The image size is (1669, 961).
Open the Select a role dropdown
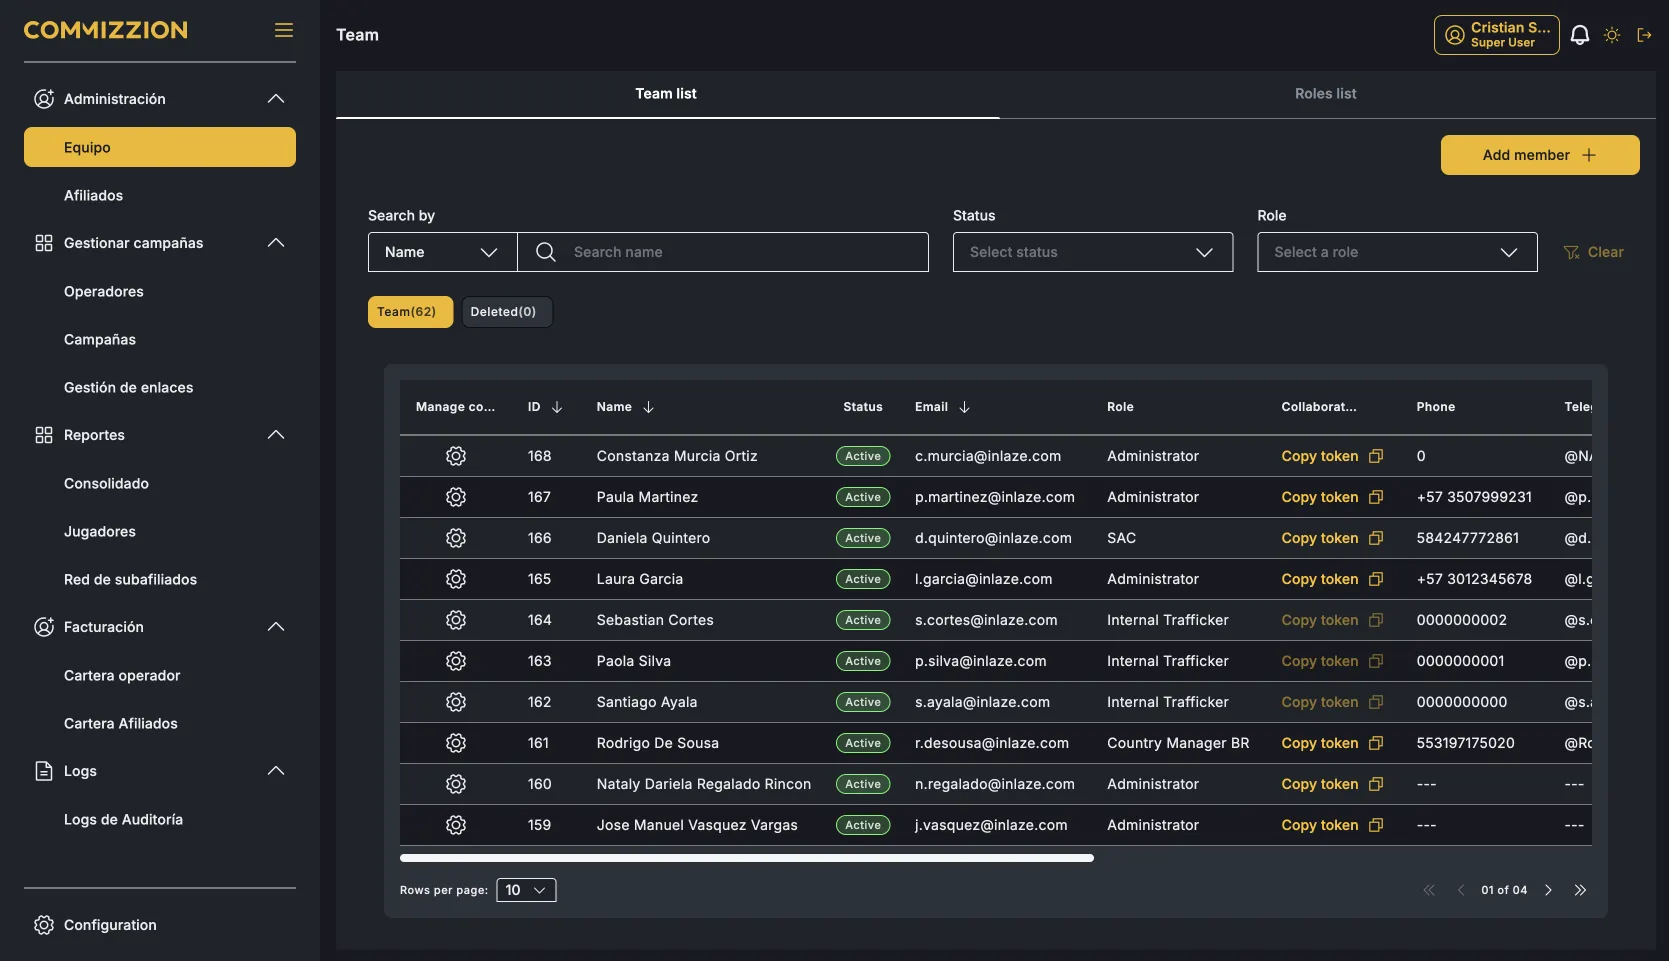[1397, 252]
